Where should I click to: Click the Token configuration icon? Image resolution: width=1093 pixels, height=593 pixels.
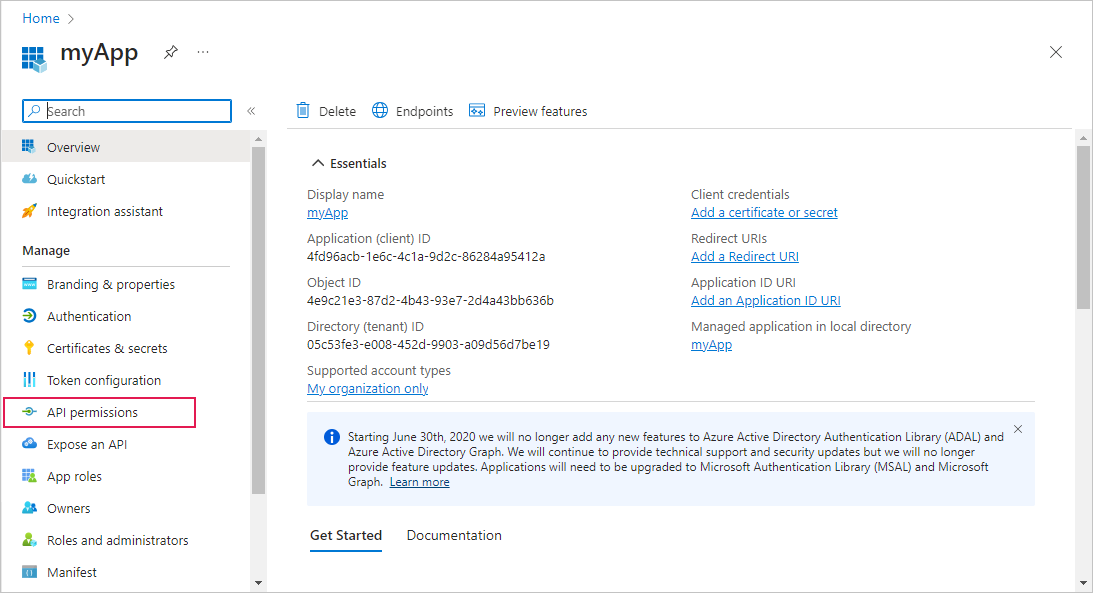coord(29,380)
